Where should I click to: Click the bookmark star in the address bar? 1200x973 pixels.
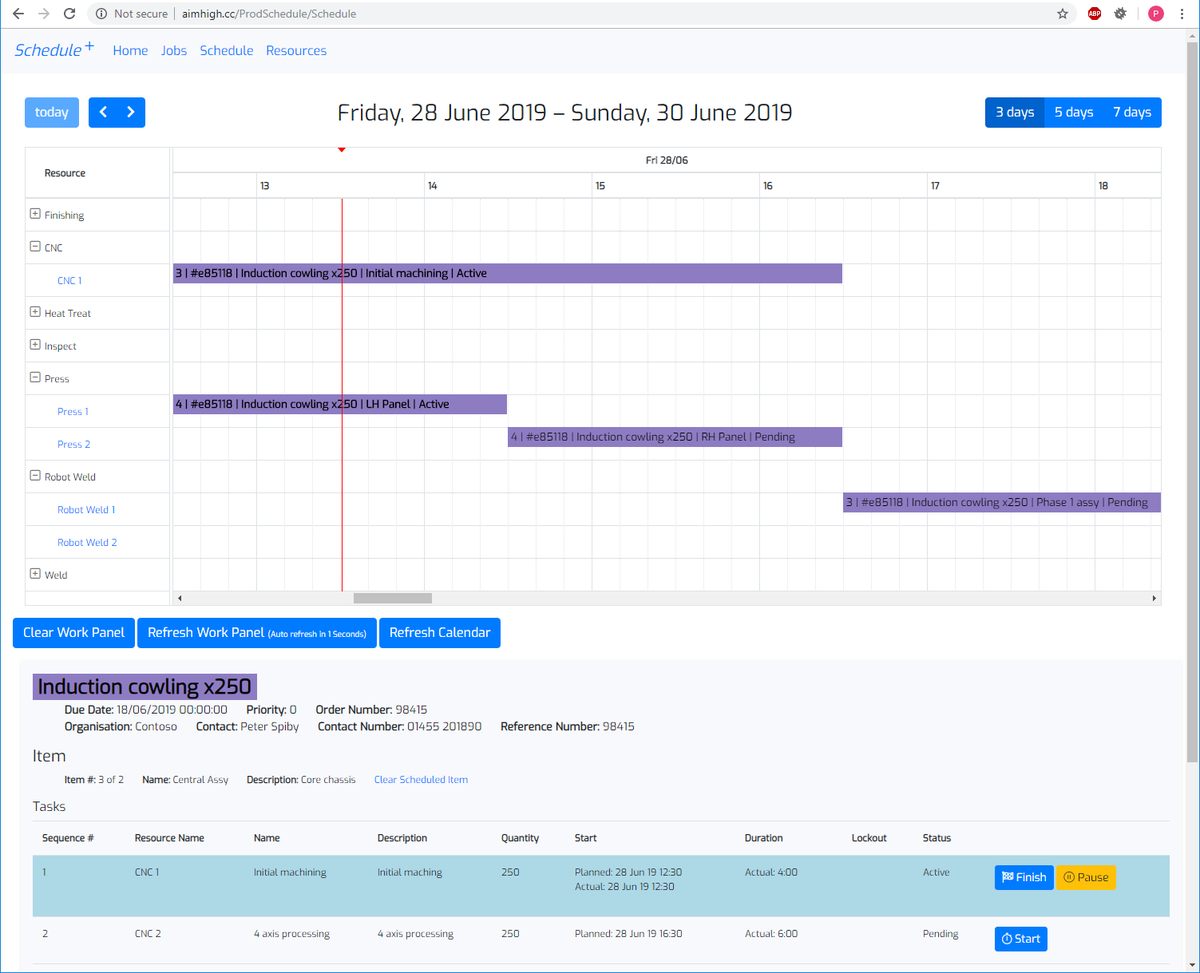coord(1060,14)
